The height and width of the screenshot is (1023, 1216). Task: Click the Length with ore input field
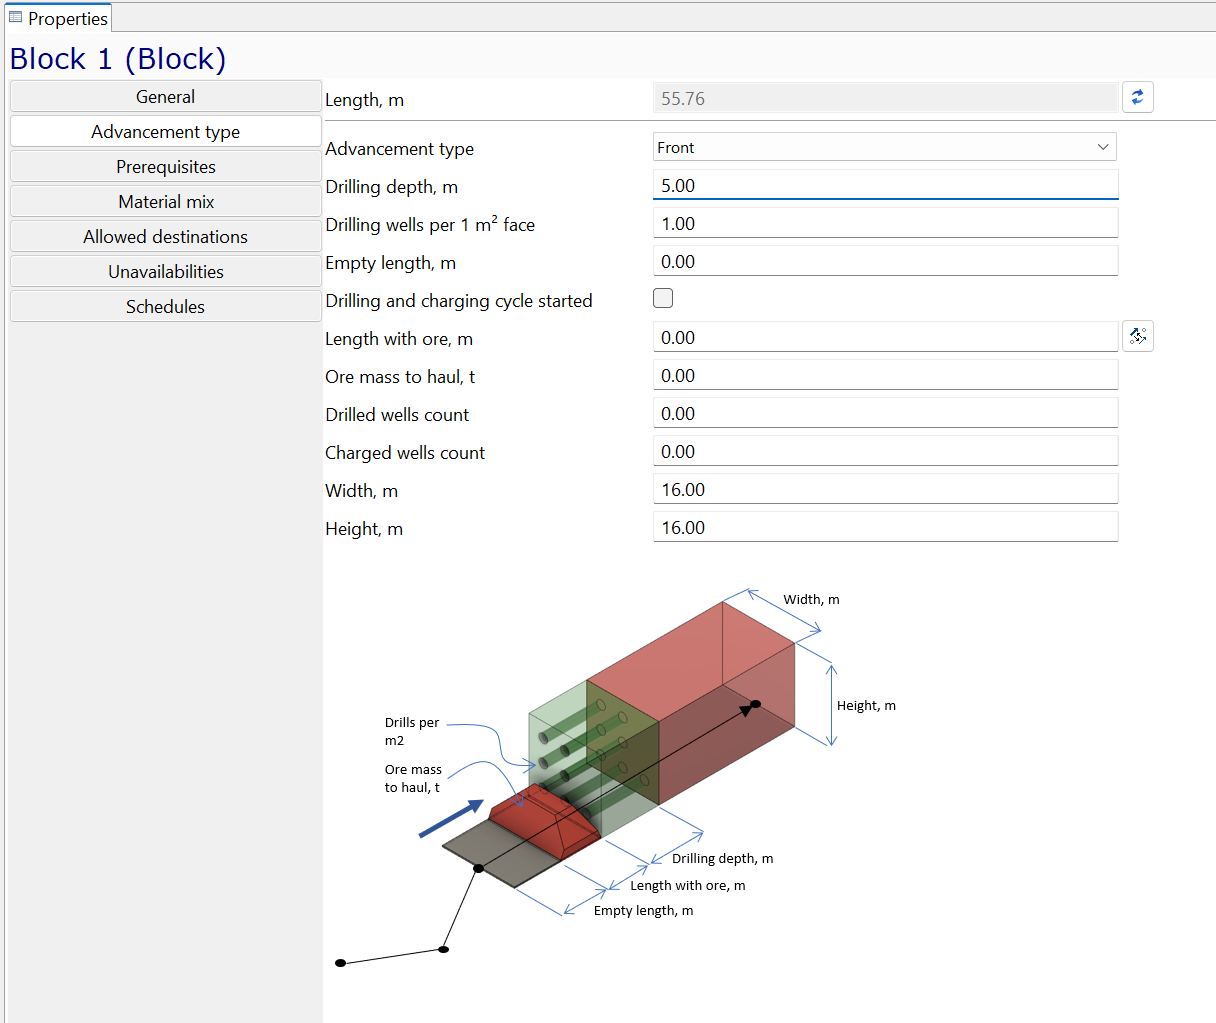click(x=885, y=337)
